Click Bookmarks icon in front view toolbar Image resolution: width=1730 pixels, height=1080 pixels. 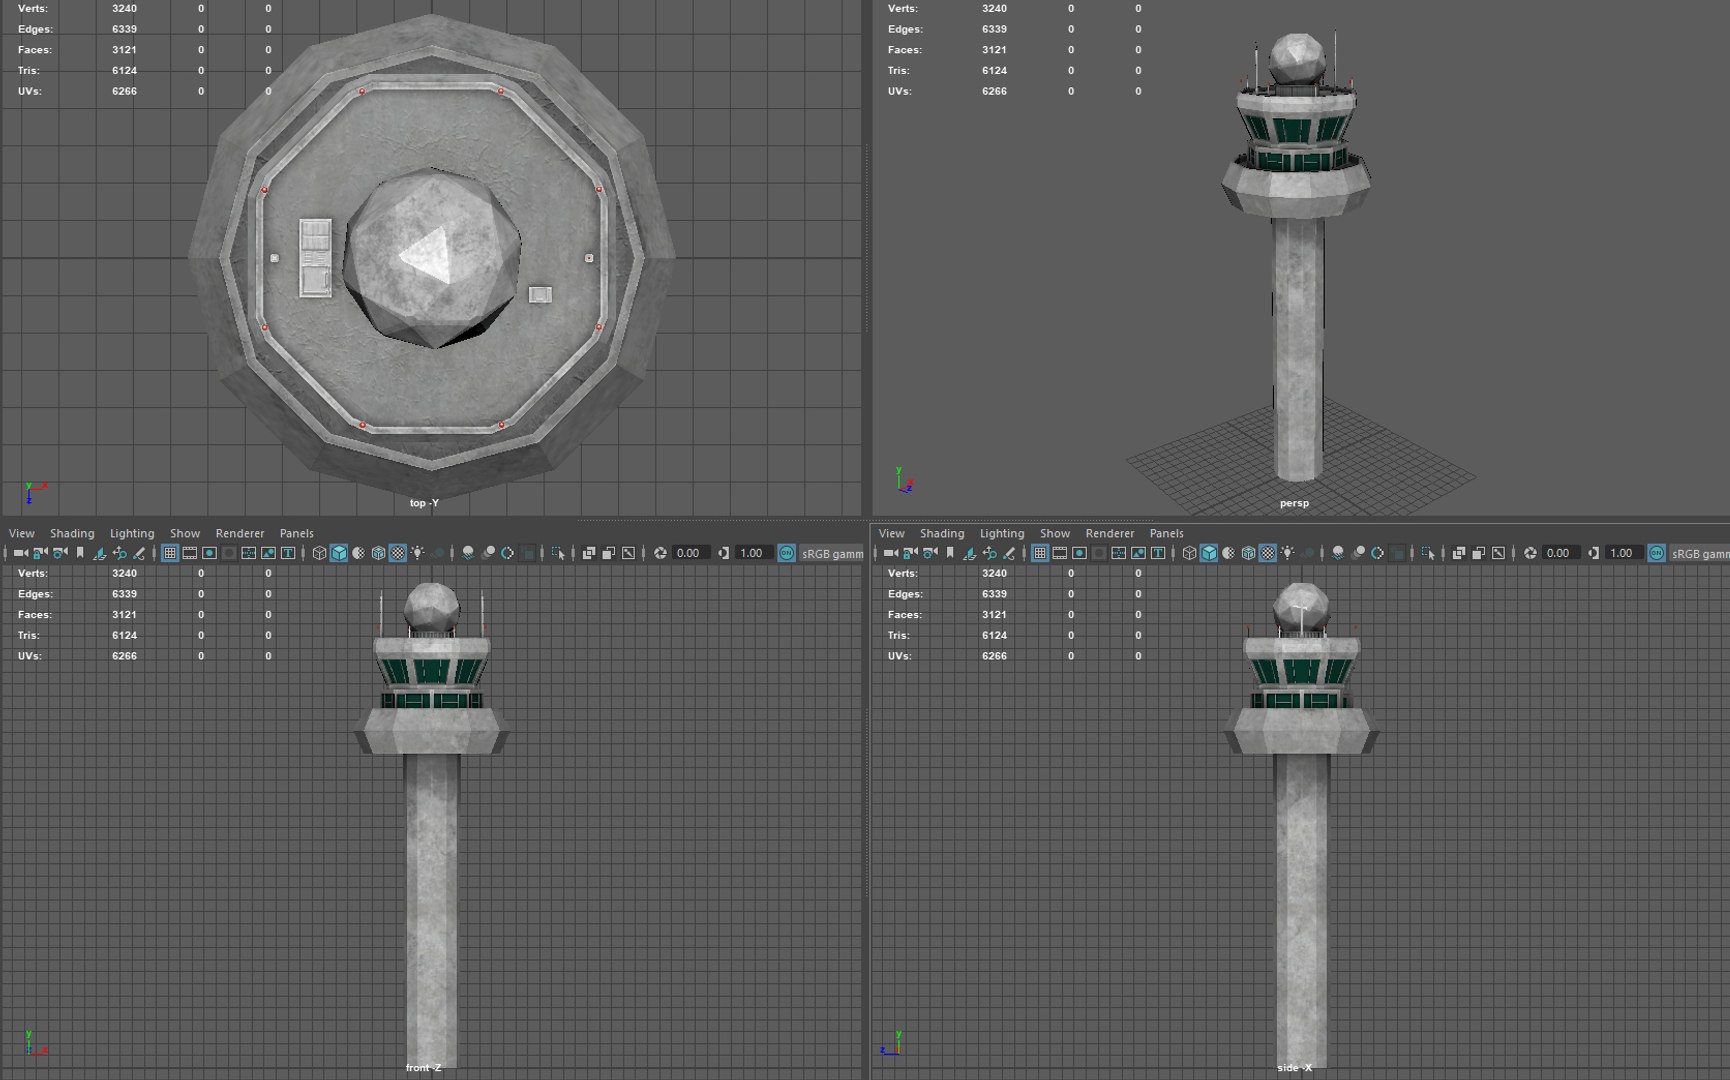click(x=80, y=553)
